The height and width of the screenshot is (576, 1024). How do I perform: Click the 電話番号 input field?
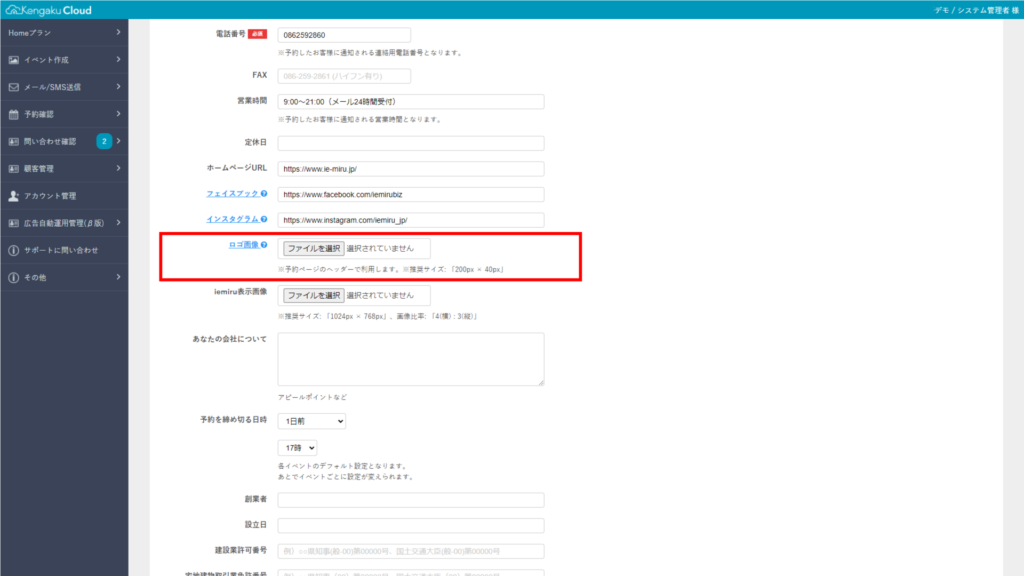tap(344, 35)
